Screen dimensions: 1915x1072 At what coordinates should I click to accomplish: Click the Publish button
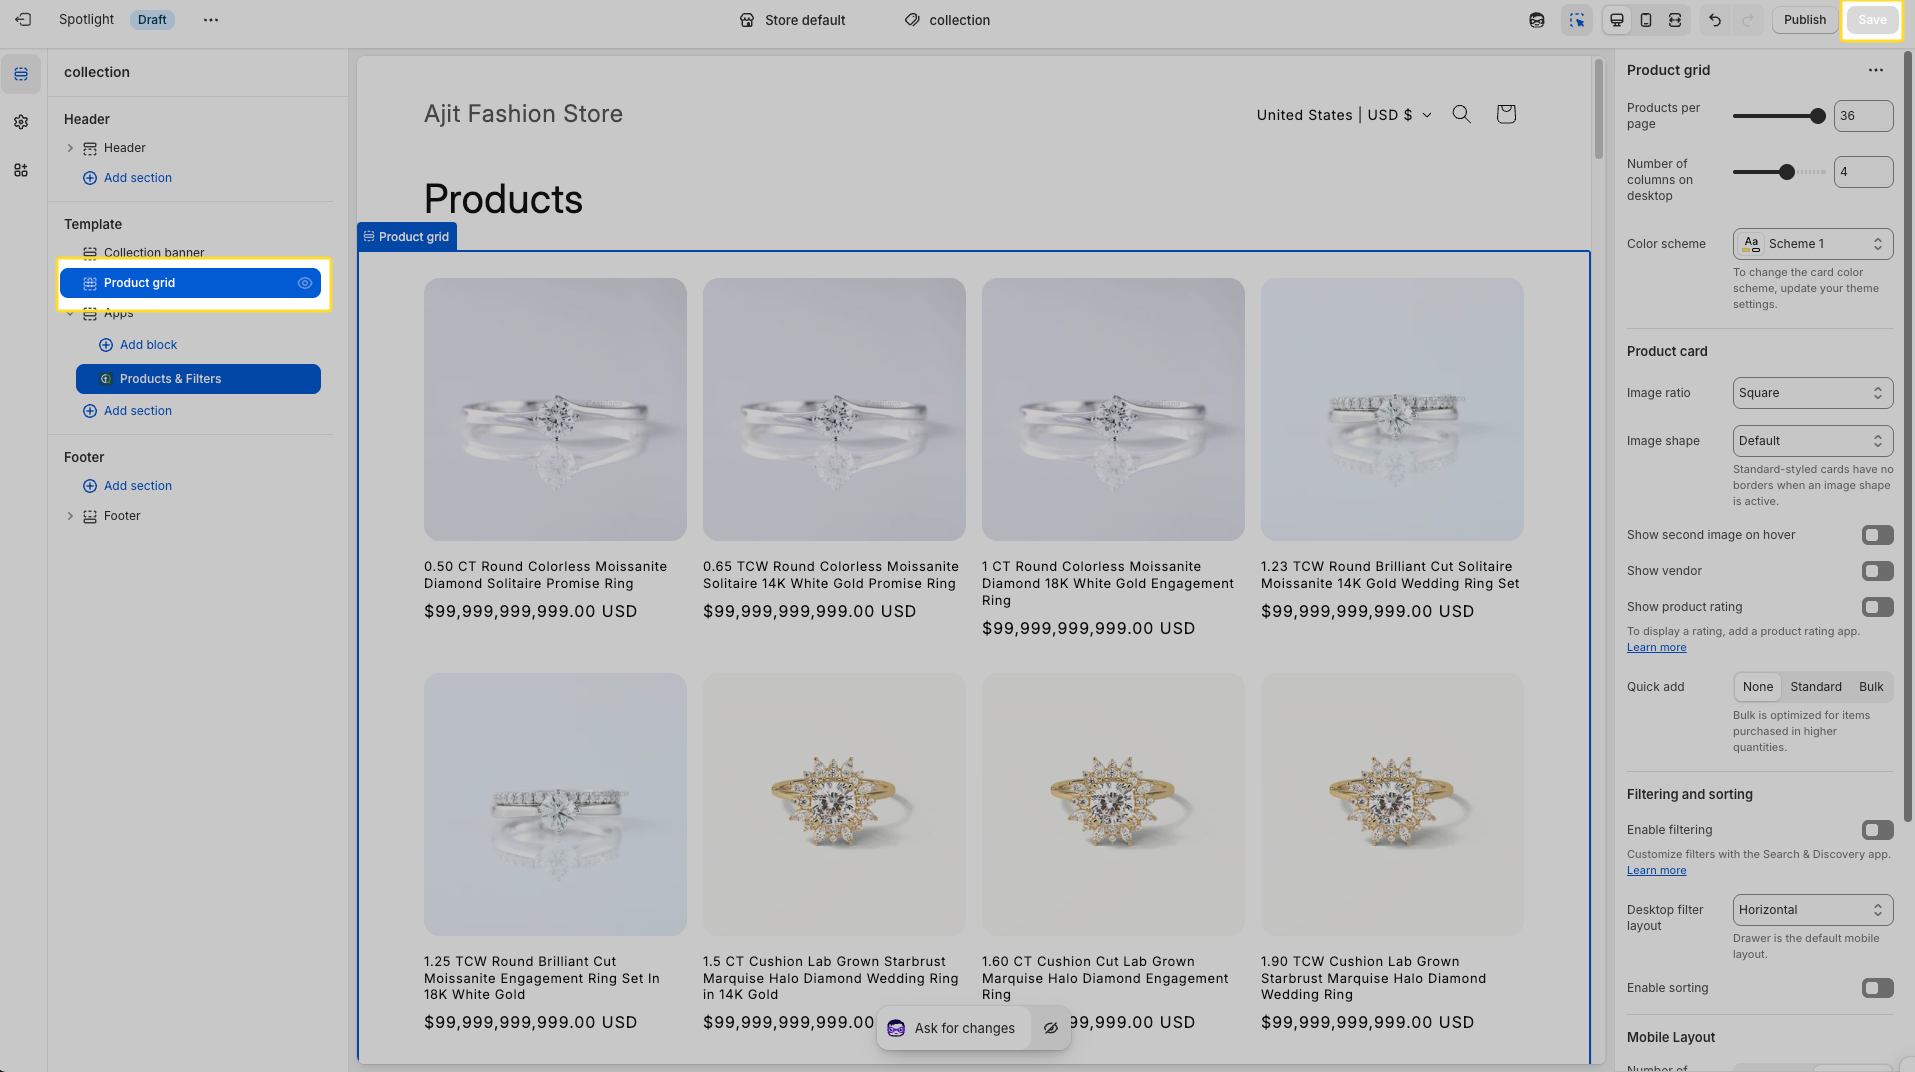(1804, 19)
